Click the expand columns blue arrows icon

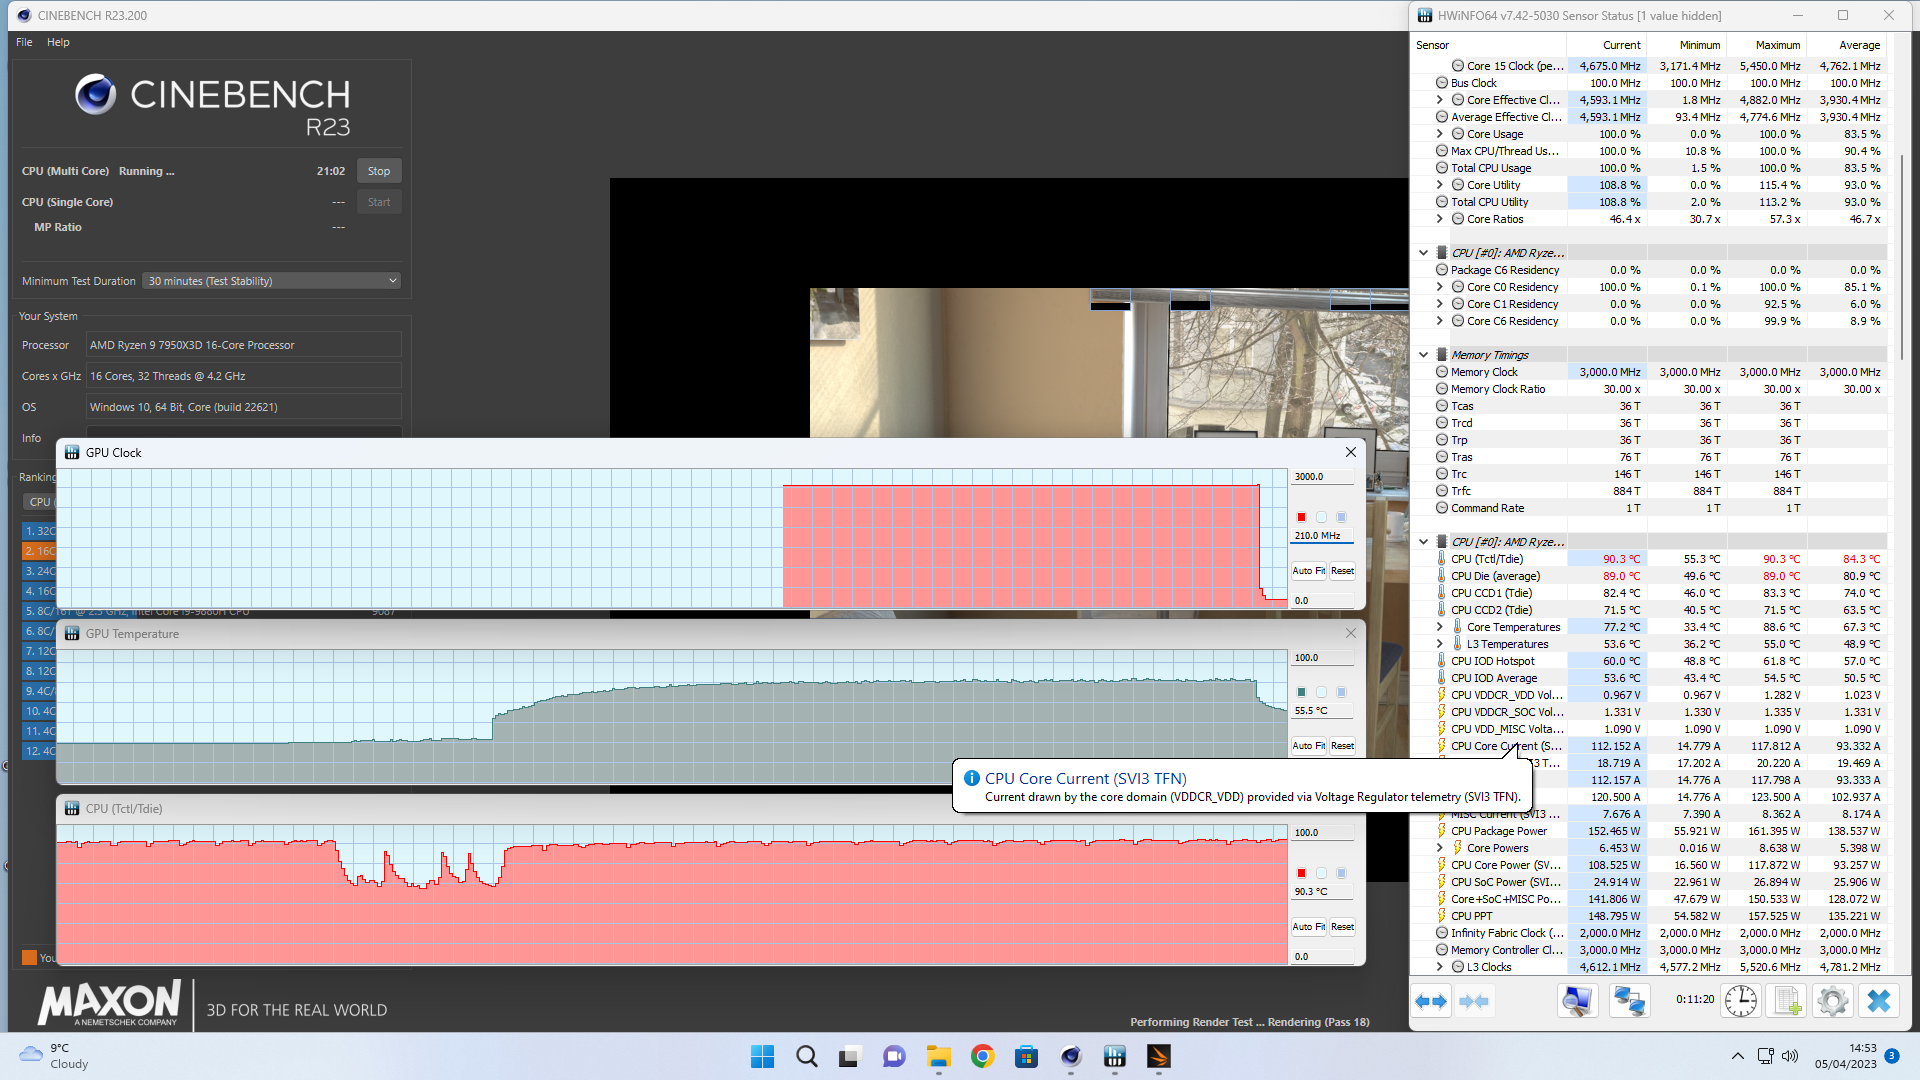coord(1431,1001)
